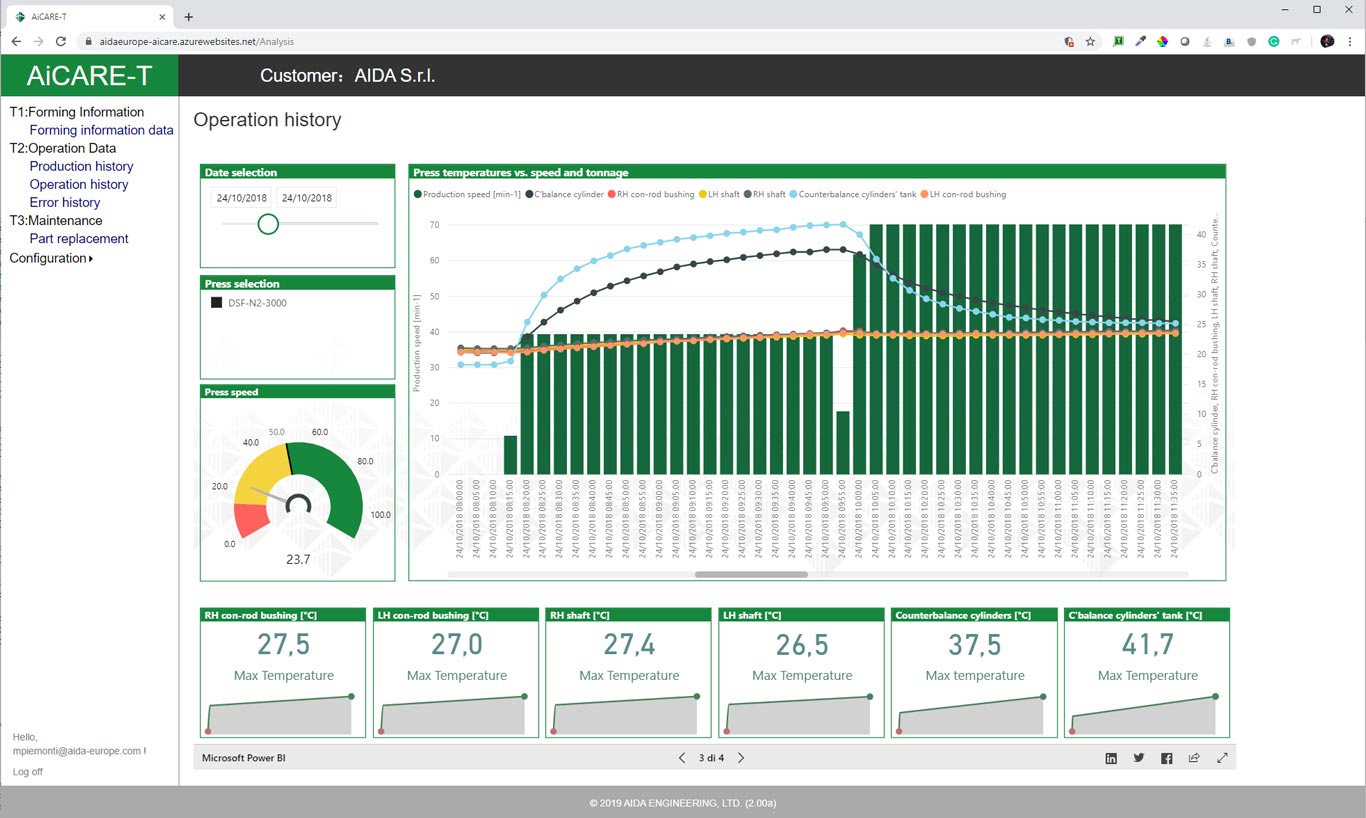Image resolution: width=1366 pixels, height=818 pixels.
Task: Select T2:Operation Data heading
Action: (63, 148)
